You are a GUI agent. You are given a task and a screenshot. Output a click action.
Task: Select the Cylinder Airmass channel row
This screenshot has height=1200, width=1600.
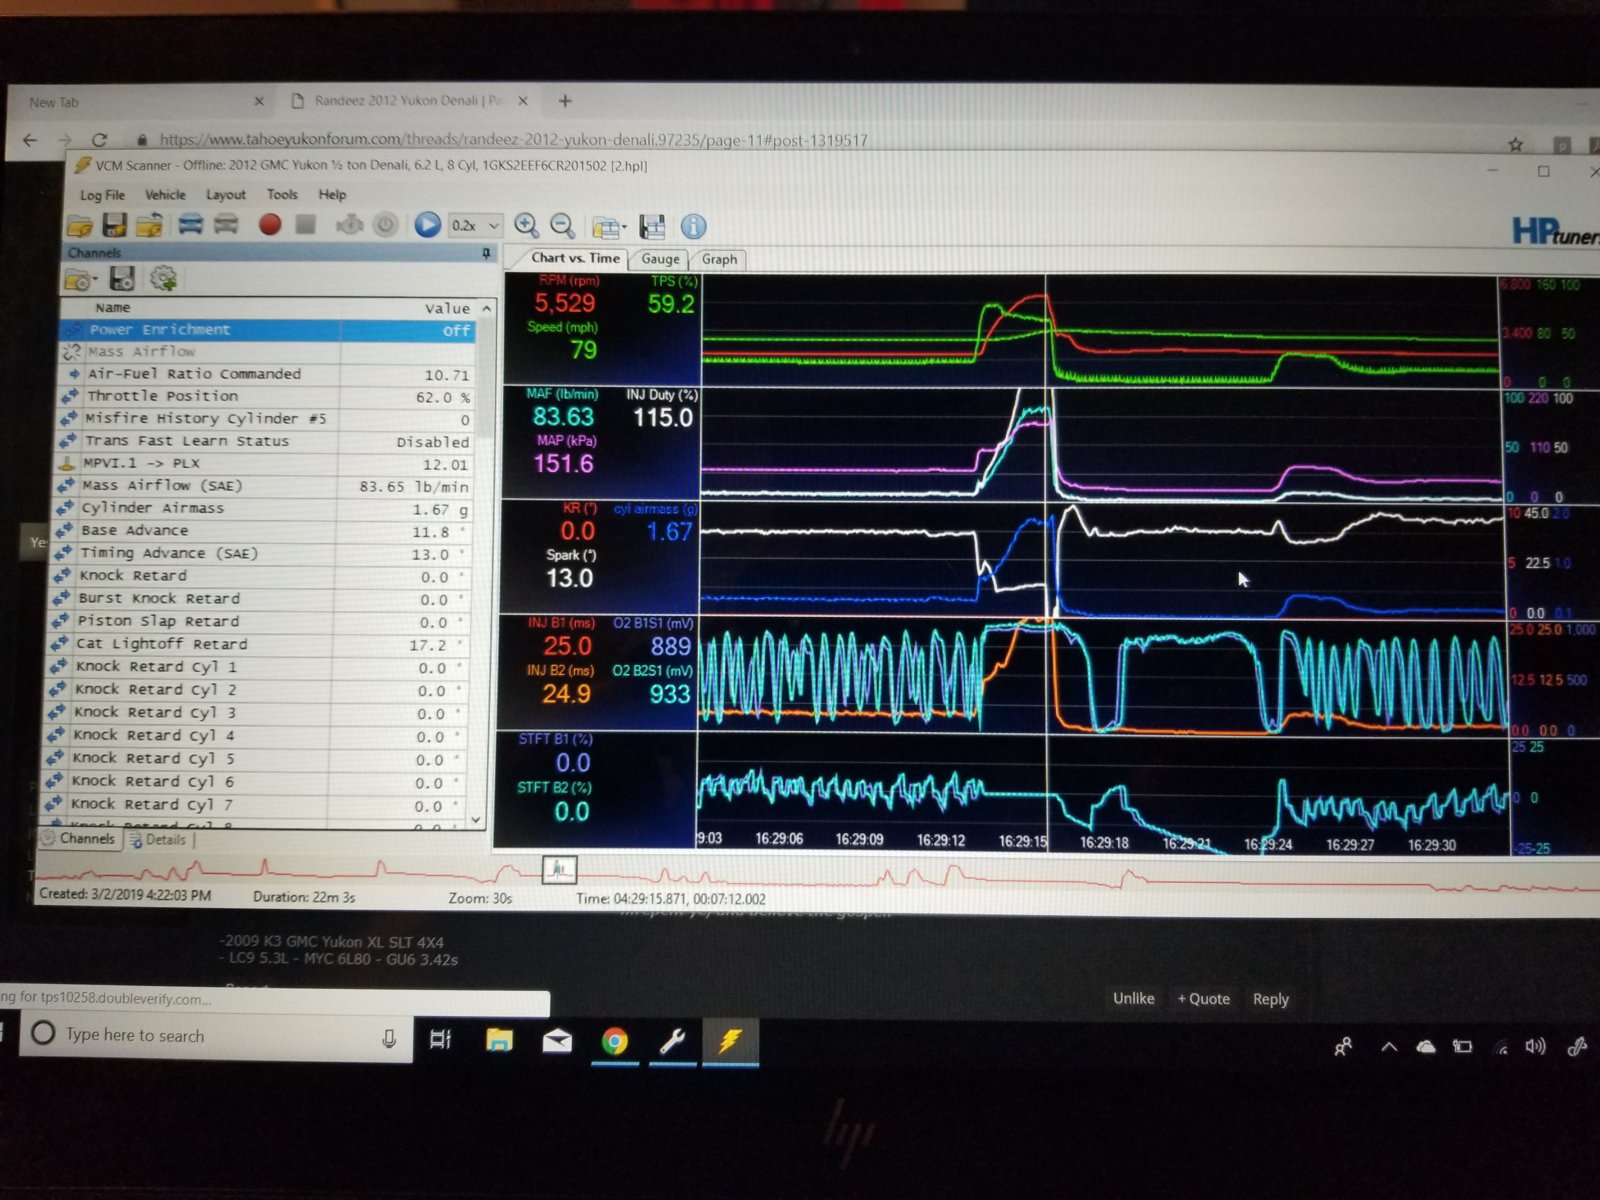(264, 509)
